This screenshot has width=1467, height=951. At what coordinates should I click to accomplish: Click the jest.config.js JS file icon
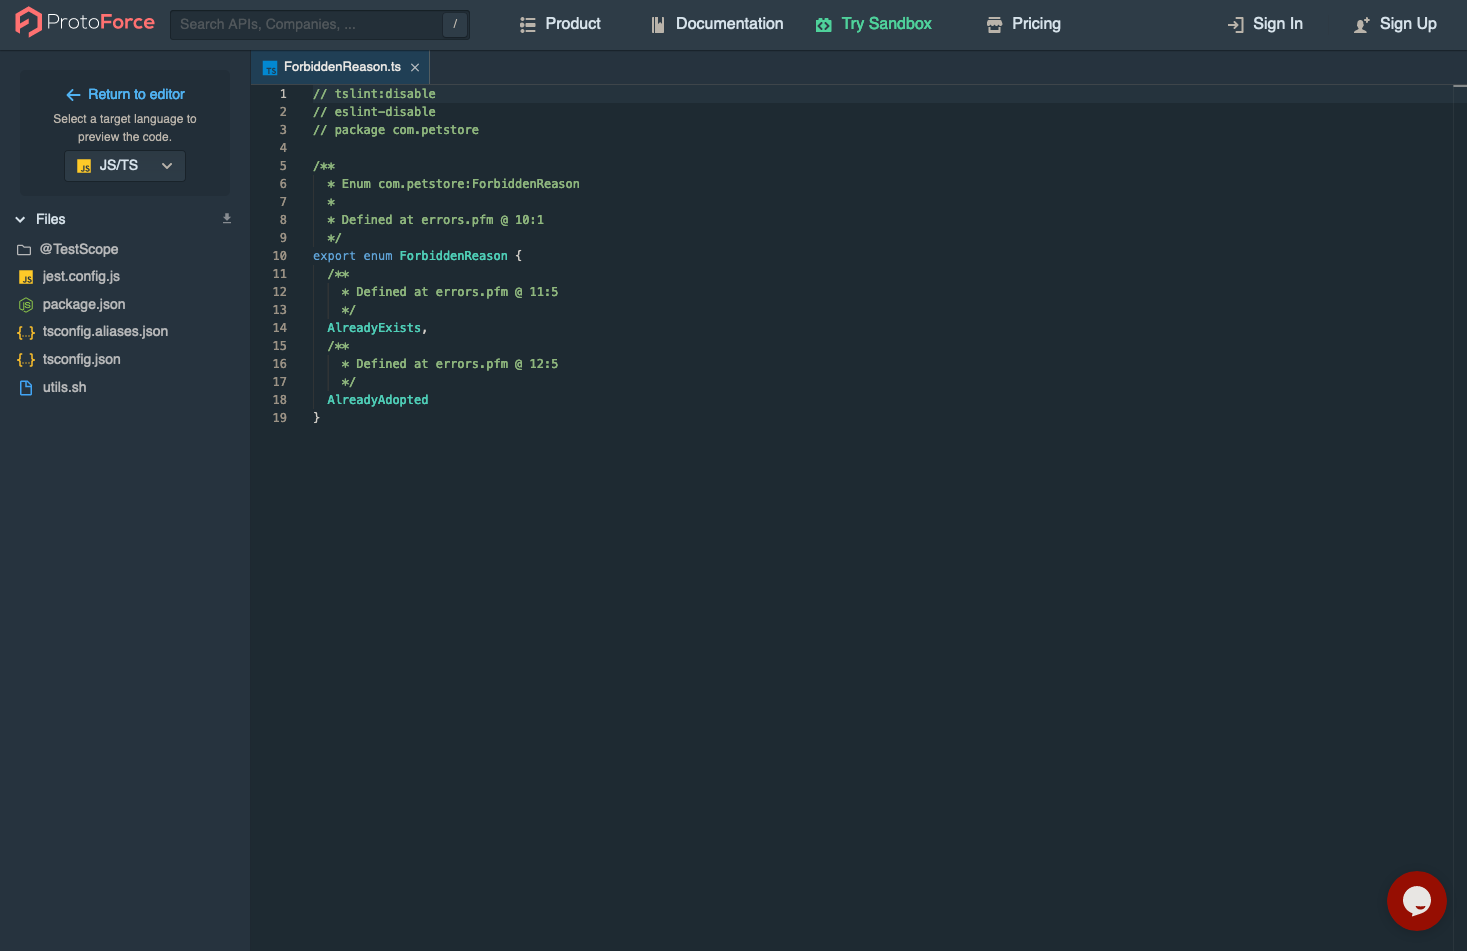(x=26, y=277)
